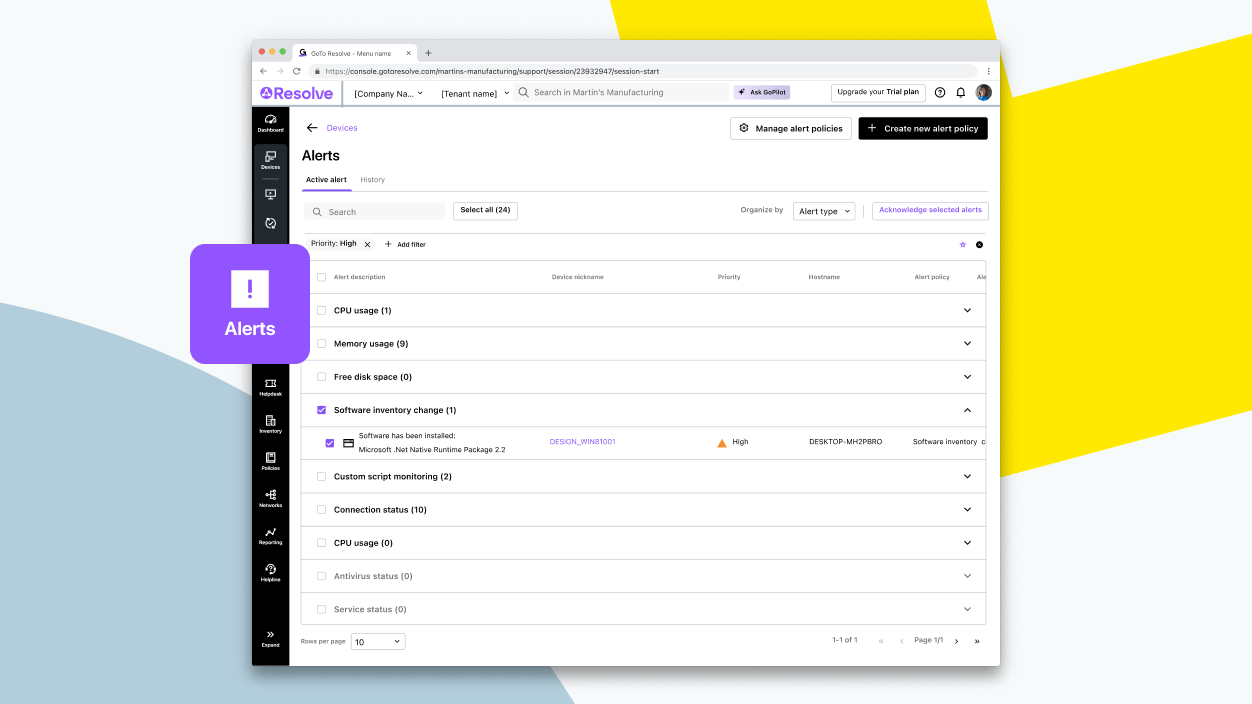Open the Inventory section in the sidebar
Image resolution: width=1252 pixels, height=704 pixels.
pyautogui.click(x=270, y=424)
